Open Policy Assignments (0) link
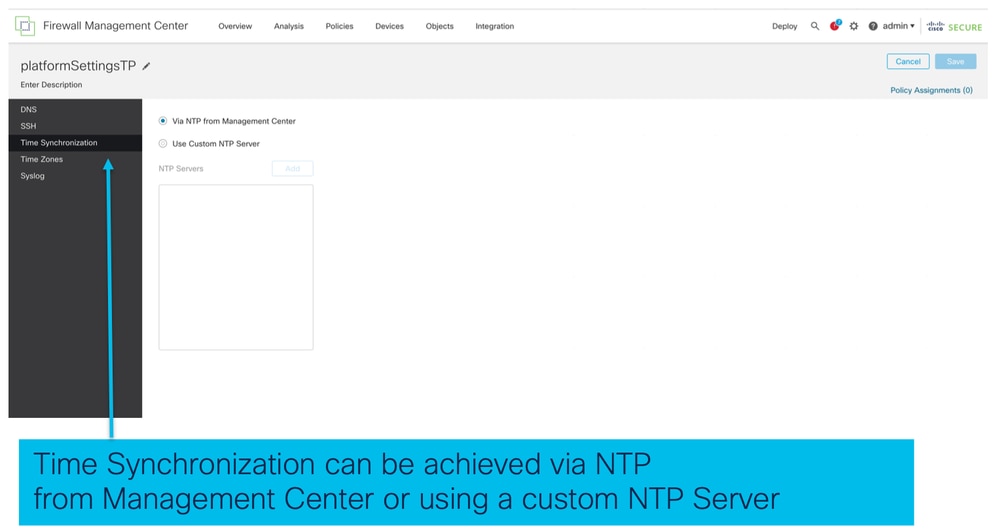Image resolution: width=999 pixels, height=532 pixels. click(931, 90)
